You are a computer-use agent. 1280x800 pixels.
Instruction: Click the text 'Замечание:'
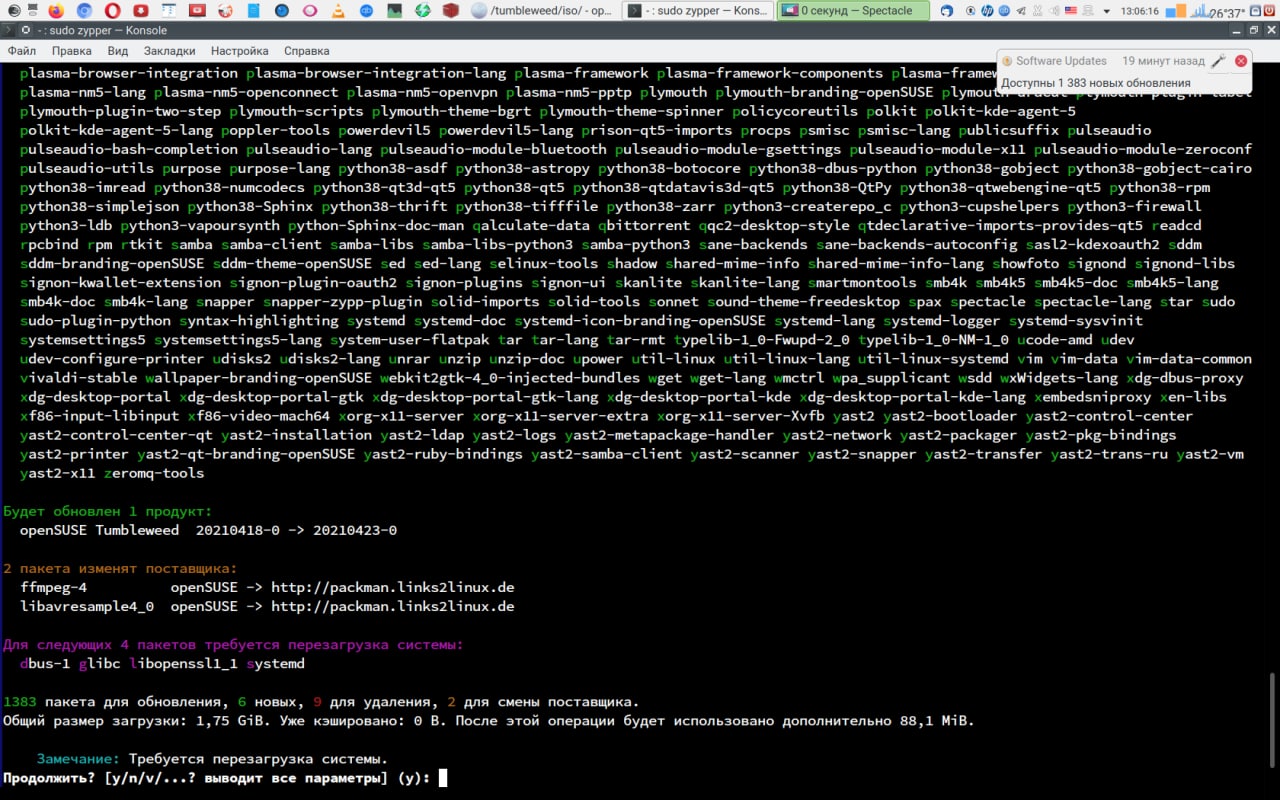coord(78,758)
